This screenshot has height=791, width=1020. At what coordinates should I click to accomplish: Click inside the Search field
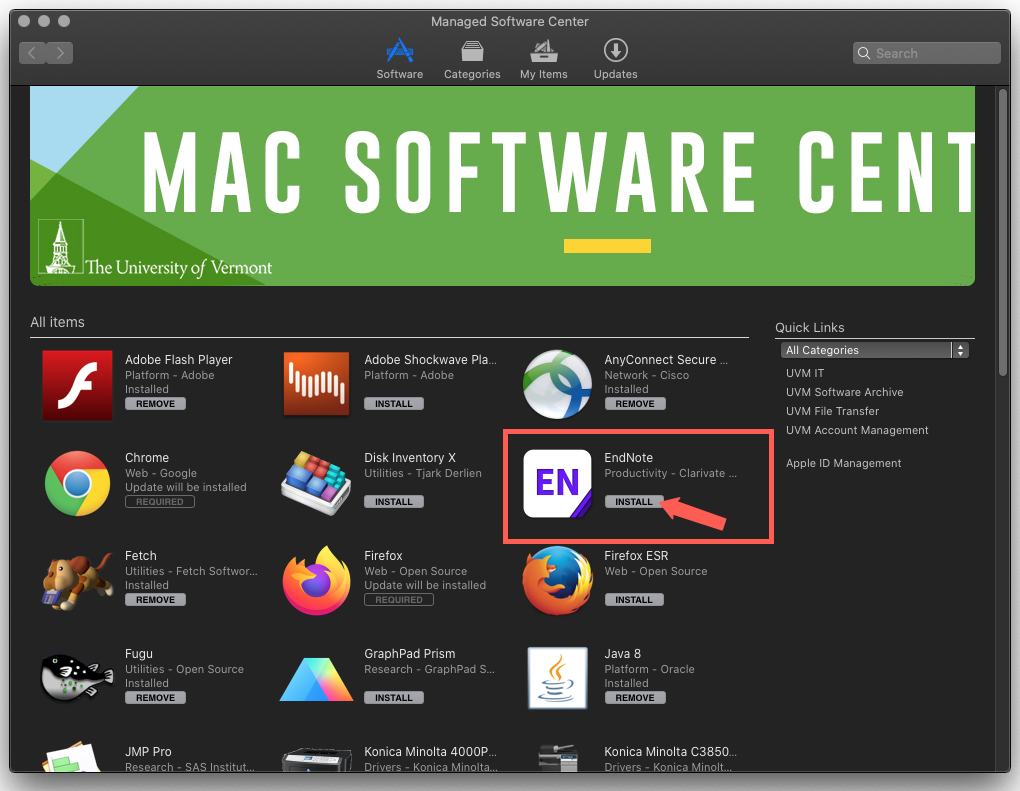pos(925,52)
